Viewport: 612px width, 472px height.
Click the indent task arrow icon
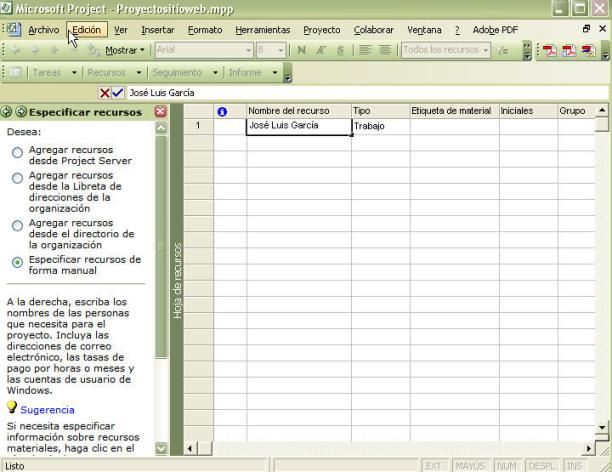(x=35, y=50)
